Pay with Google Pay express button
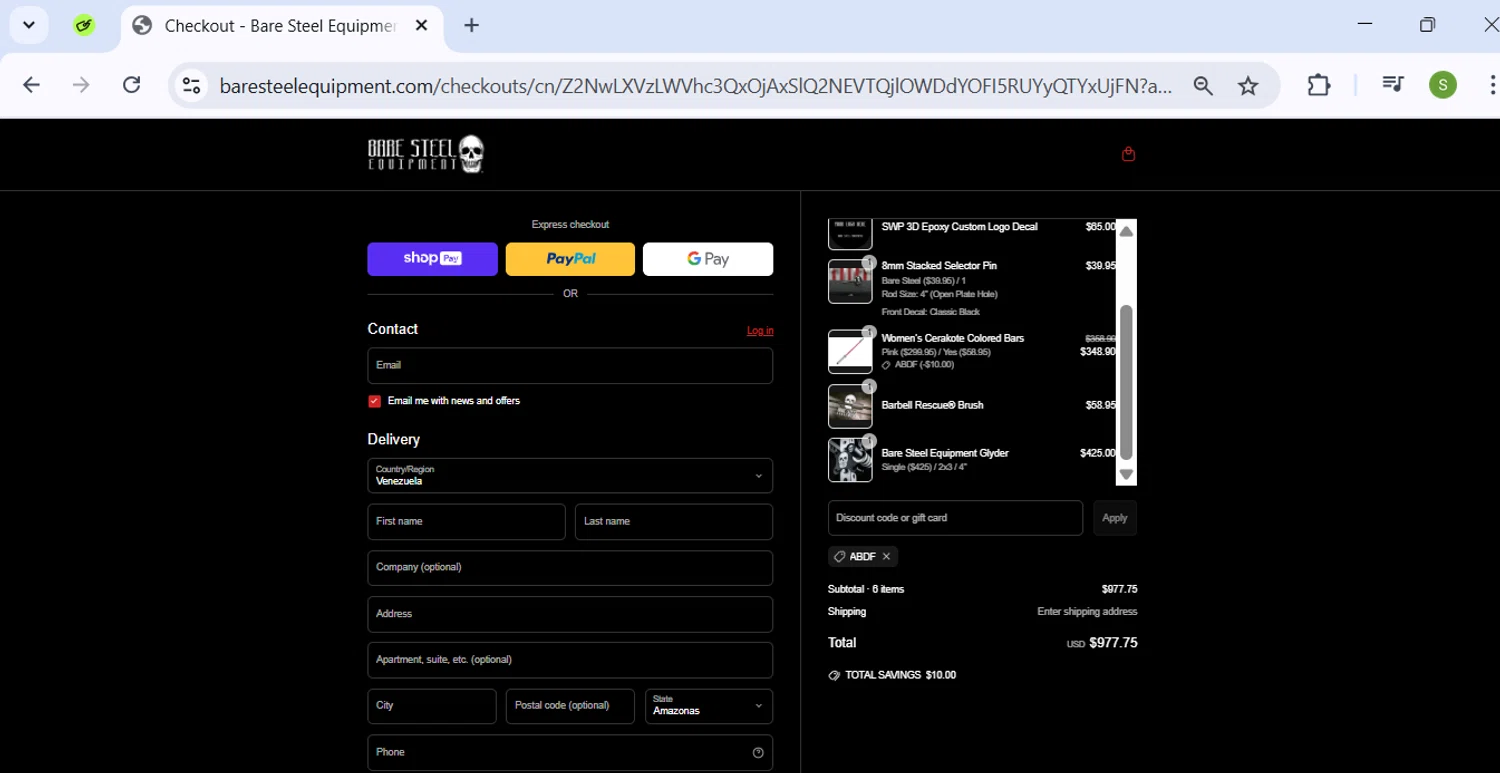Viewport: 1500px width, 773px height. 708,259
